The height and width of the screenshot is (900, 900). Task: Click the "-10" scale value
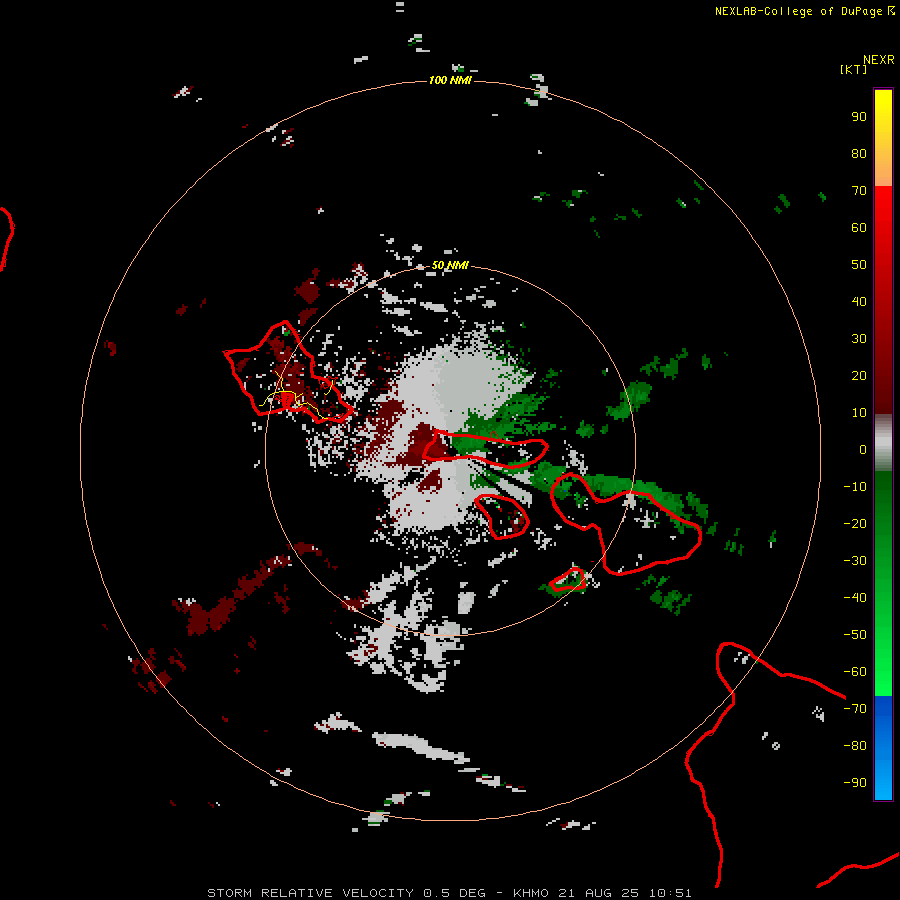tap(855, 487)
